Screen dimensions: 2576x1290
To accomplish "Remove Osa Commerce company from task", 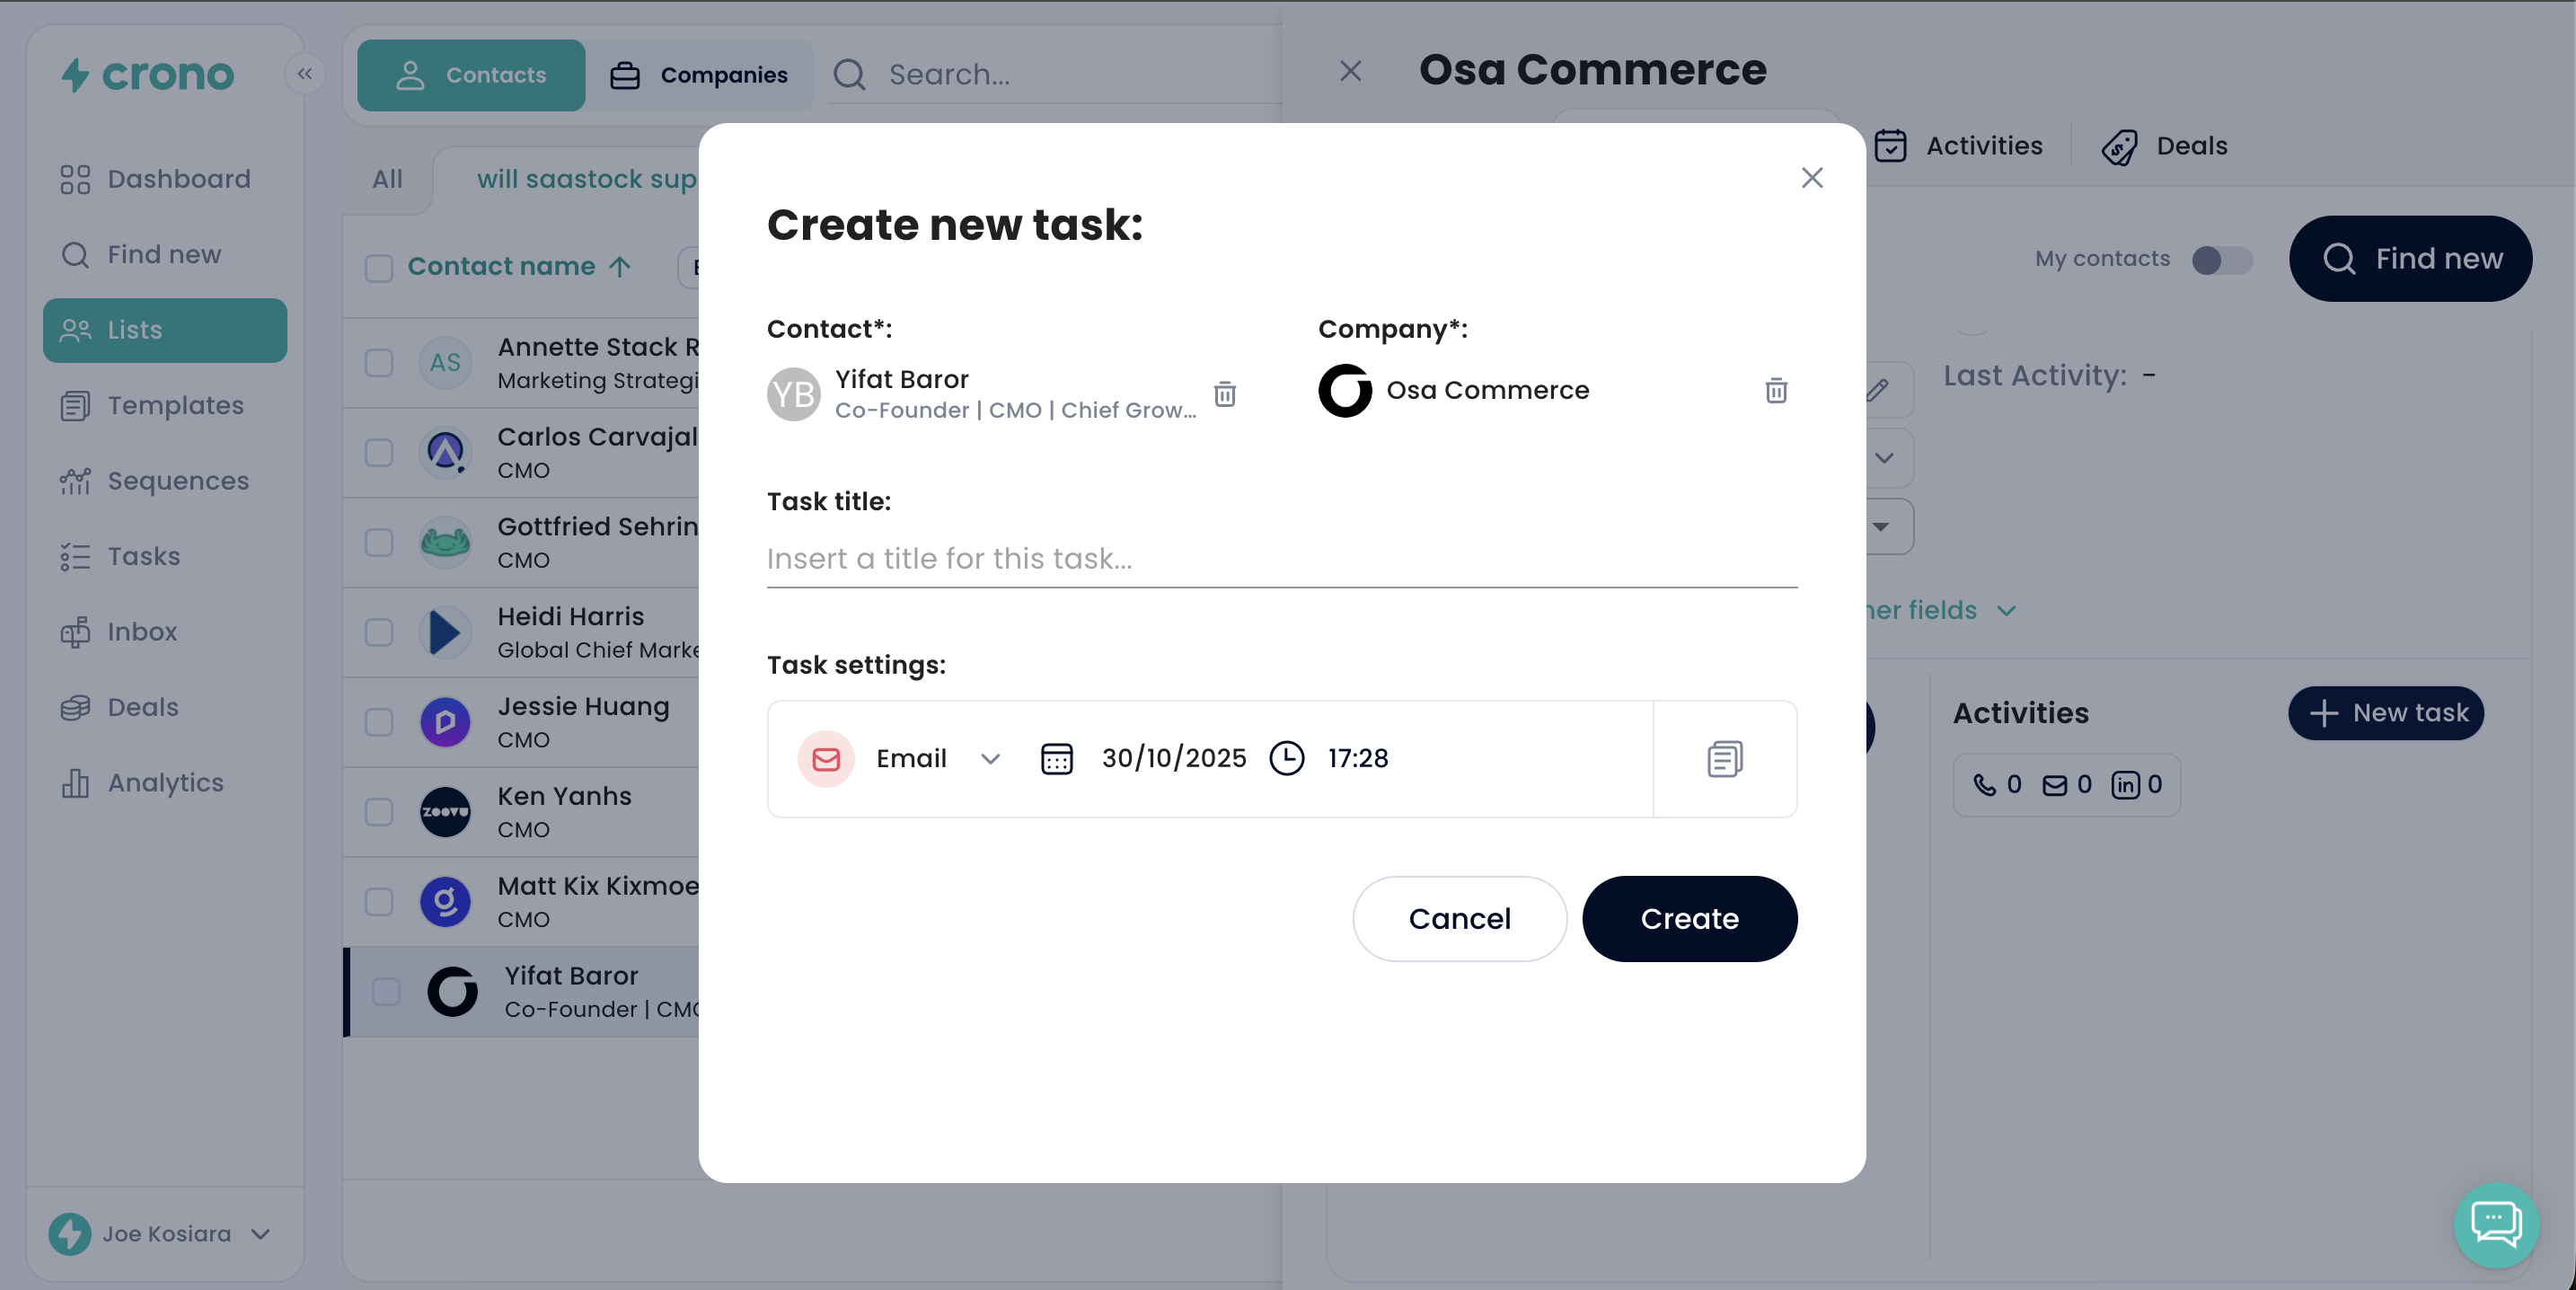I will 1775,390.
